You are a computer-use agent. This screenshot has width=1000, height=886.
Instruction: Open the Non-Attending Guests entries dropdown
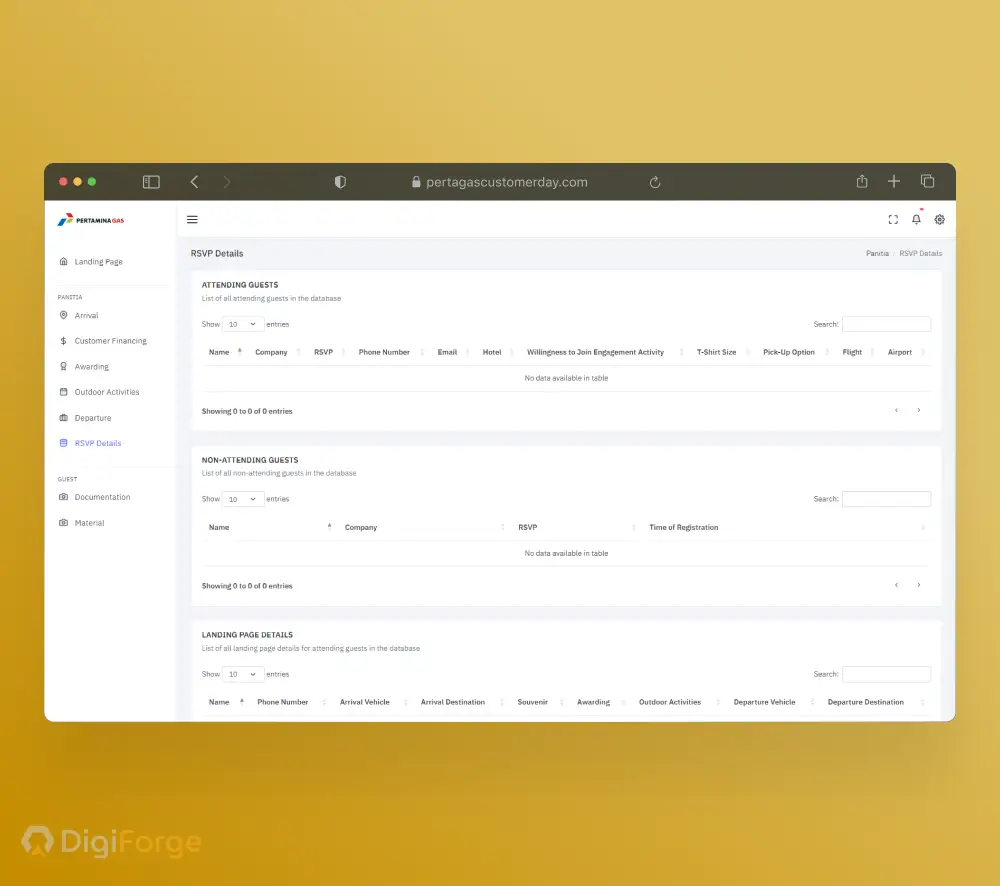[x=243, y=499]
